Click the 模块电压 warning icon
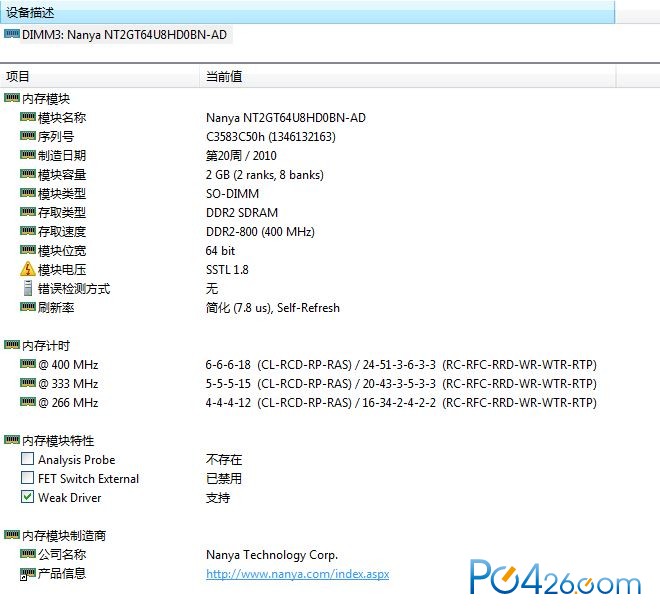660x613 pixels. pyautogui.click(x=28, y=269)
